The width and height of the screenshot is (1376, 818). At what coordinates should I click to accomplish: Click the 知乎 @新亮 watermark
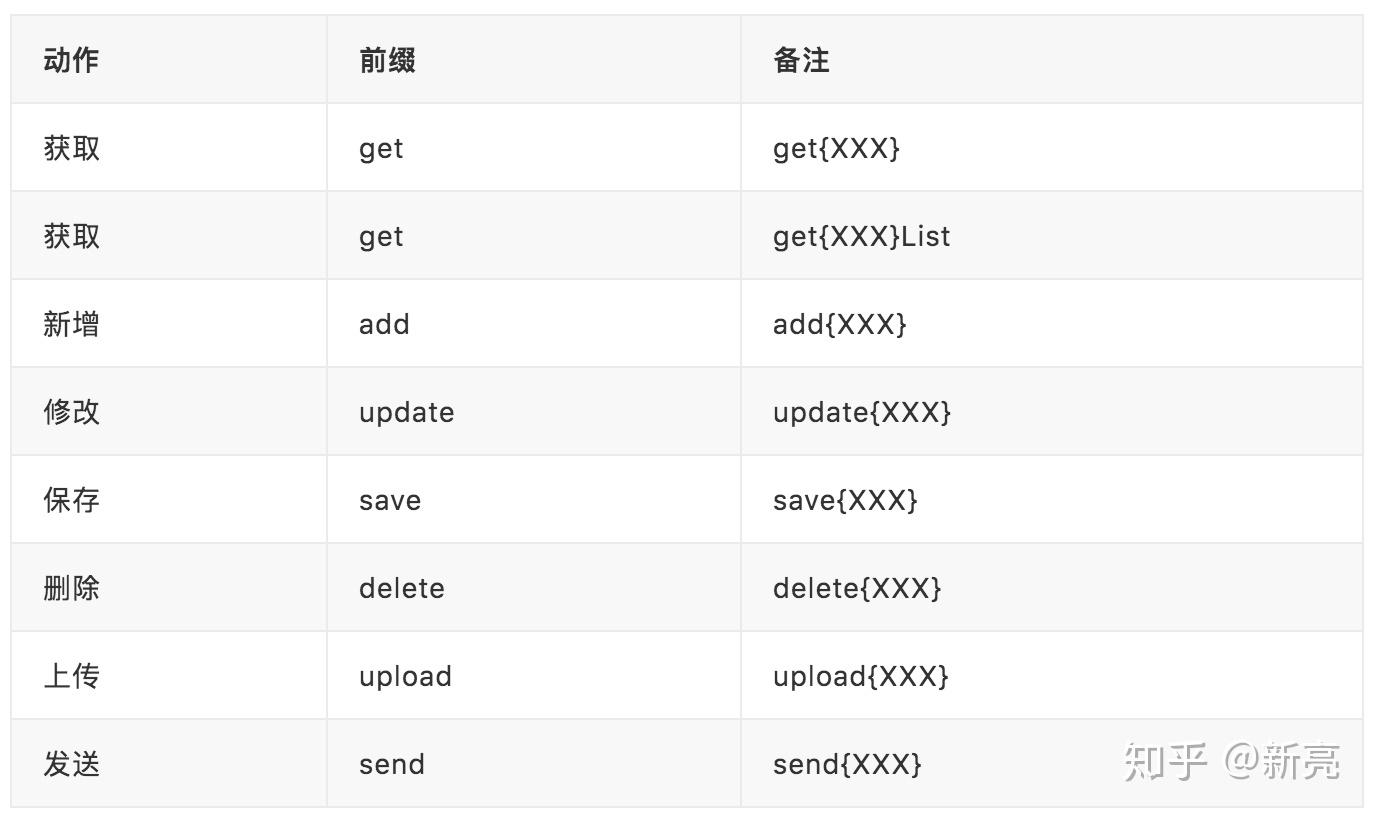(1231, 762)
